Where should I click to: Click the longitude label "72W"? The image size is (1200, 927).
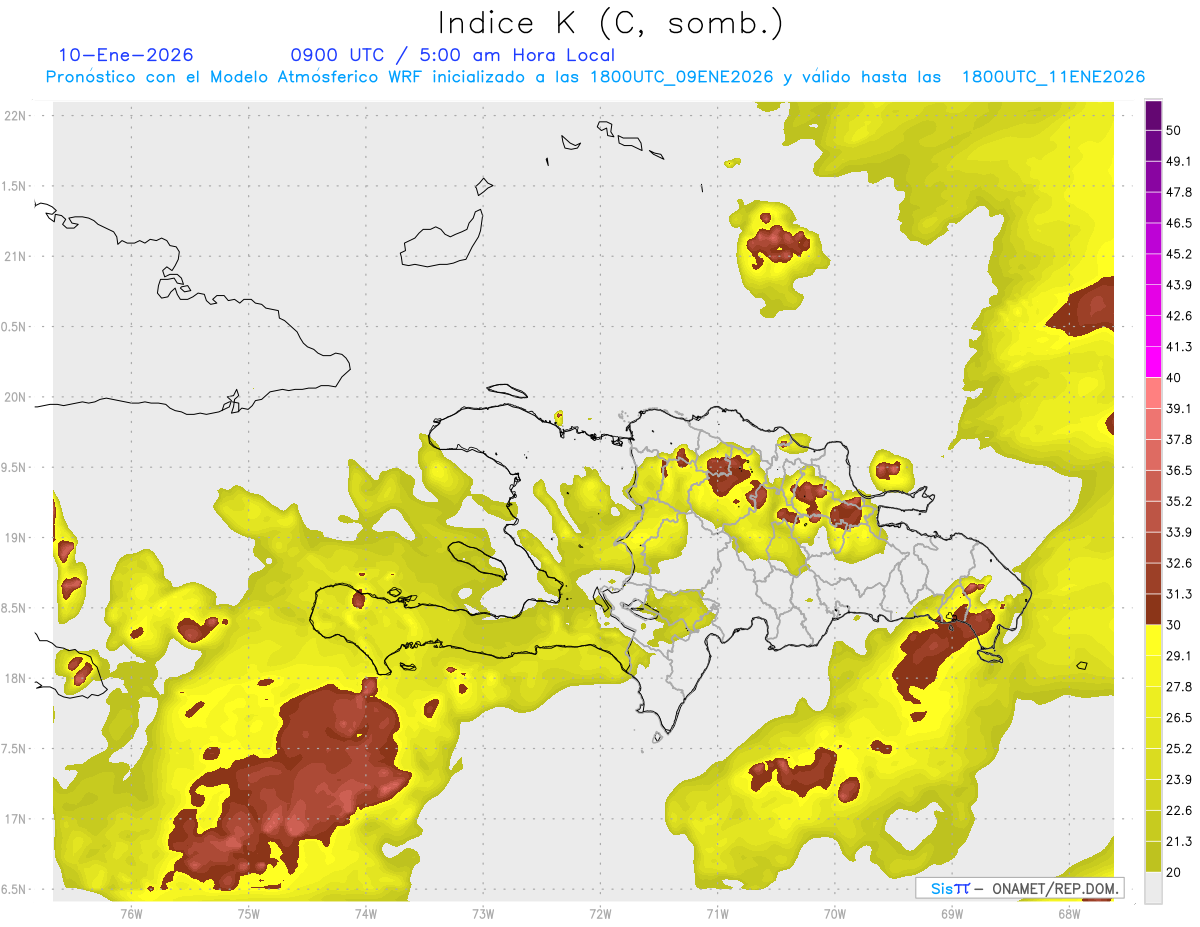[x=600, y=913]
